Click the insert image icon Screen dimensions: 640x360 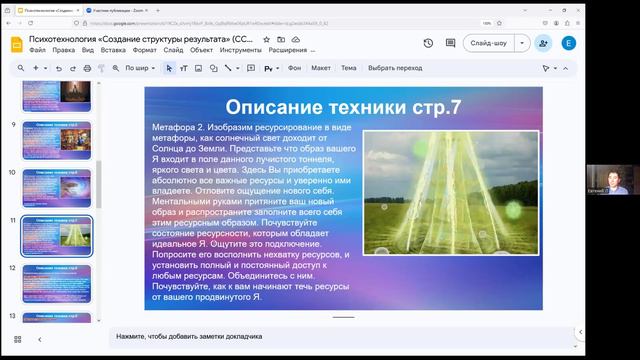click(x=198, y=69)
